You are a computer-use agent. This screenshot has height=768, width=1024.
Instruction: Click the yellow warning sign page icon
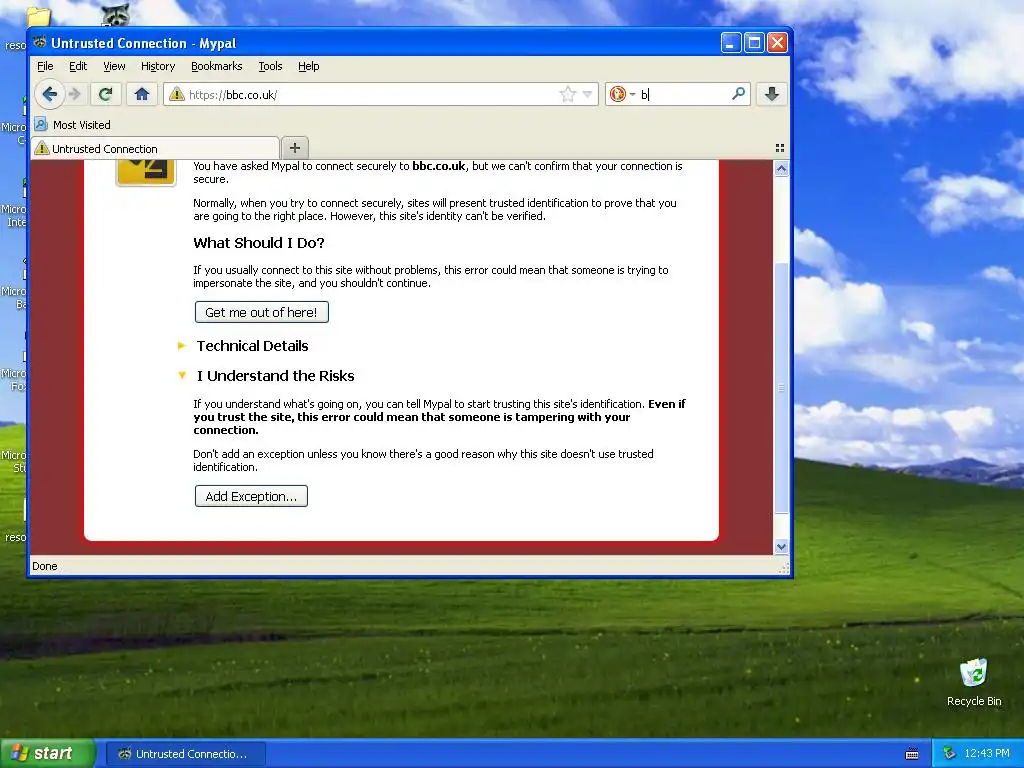[146, 172]
